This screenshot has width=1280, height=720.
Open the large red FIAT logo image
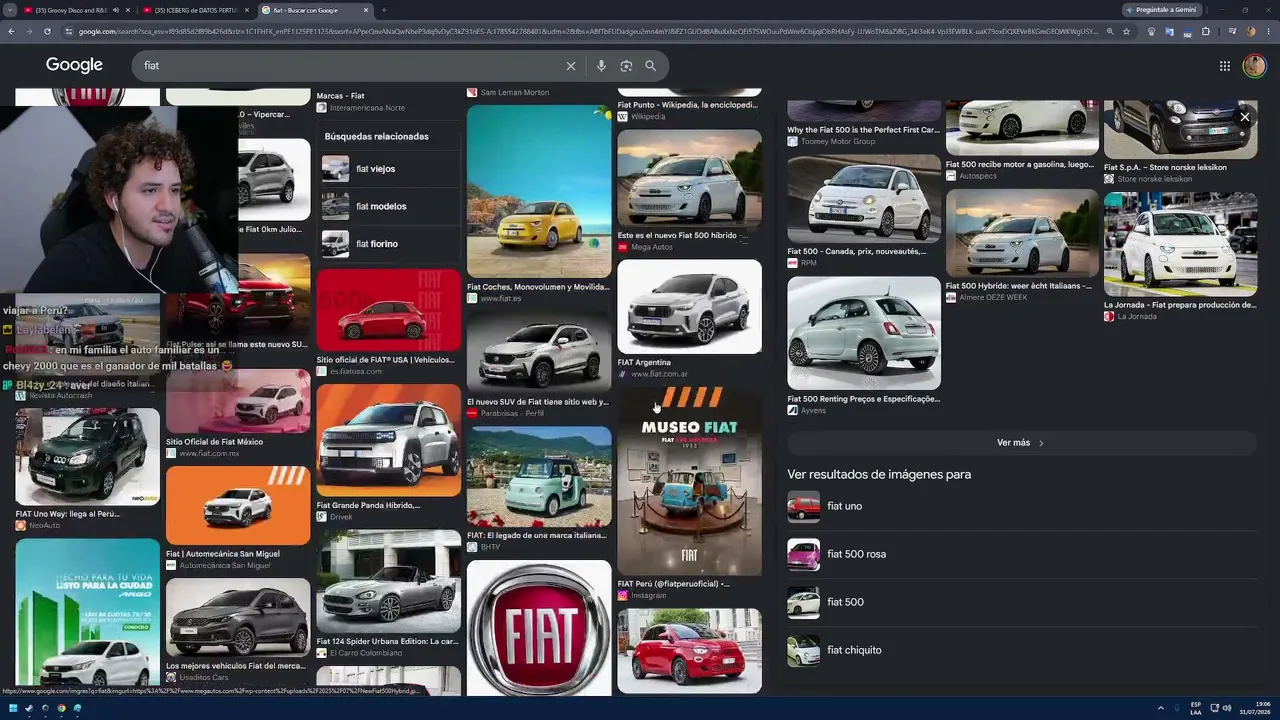coord(539,627)
